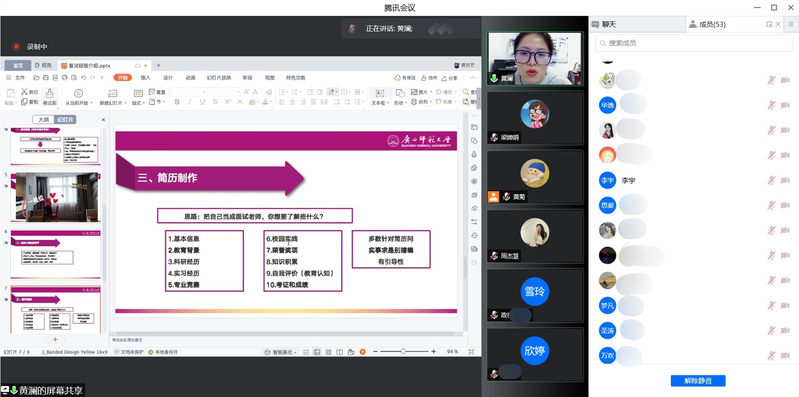The height and width of the screenshot is (397, 799).
Task: Click the Bold formatting icon
Action: pos(177,102)
